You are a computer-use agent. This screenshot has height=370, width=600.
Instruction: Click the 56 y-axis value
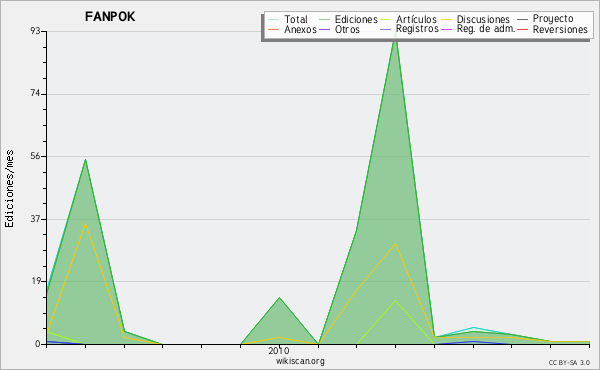tap(36, 156)
